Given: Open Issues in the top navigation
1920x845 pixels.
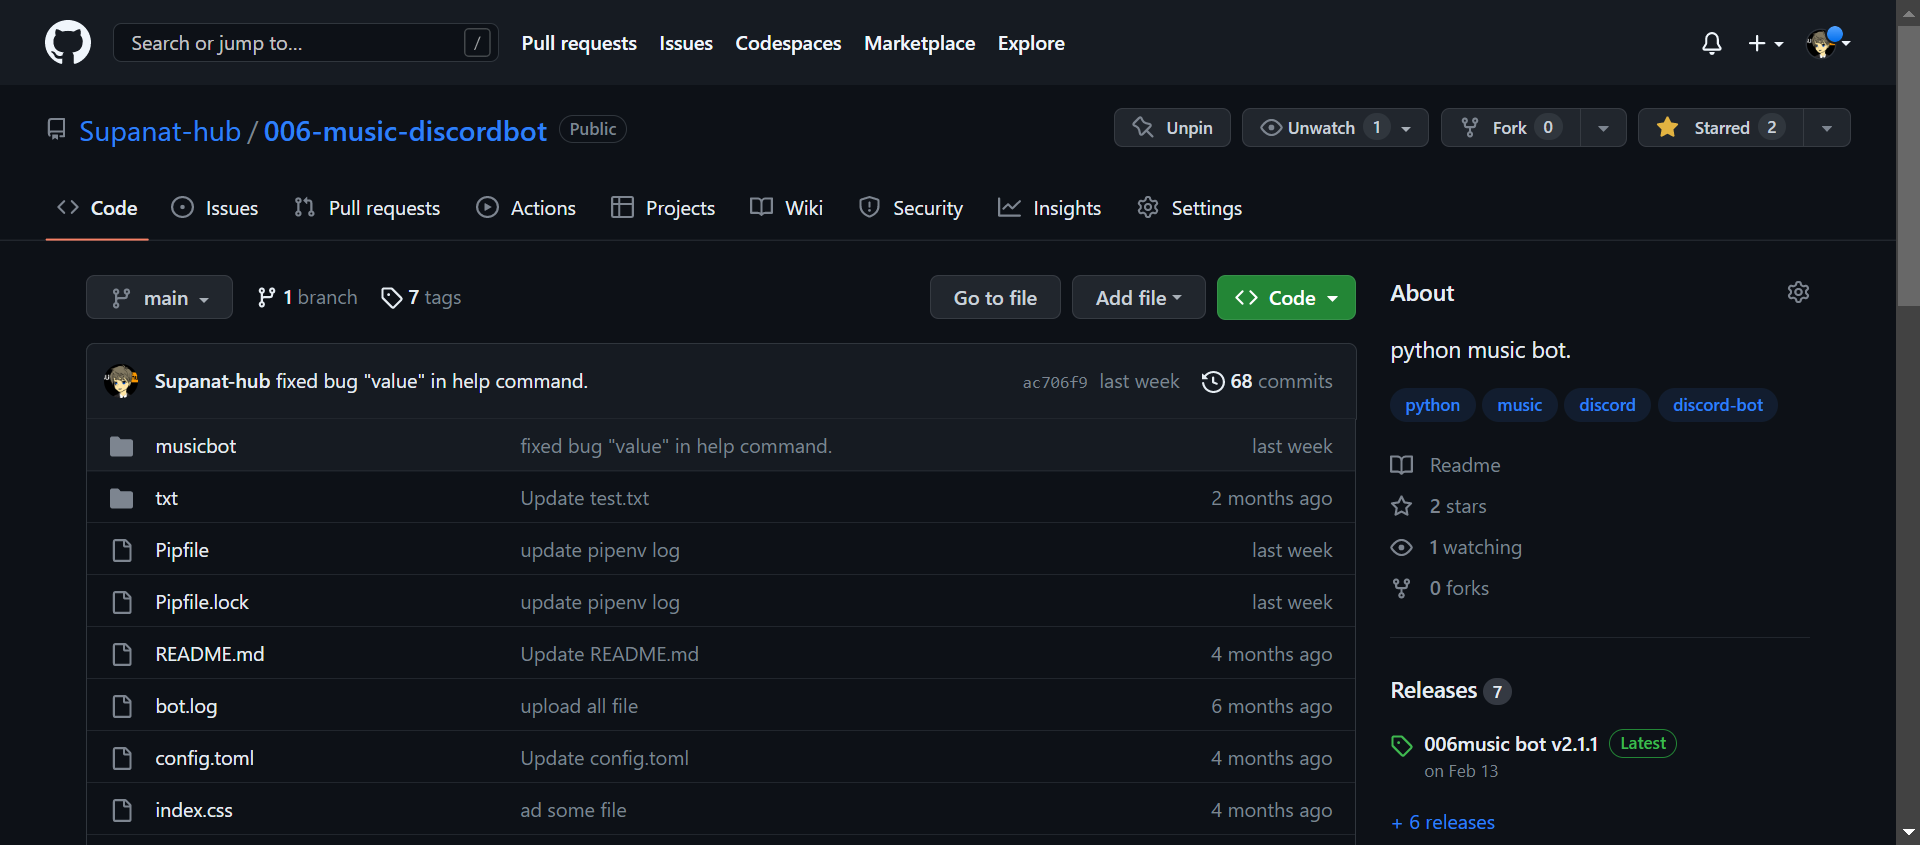Looking at the screenshot, I should point(686,43).
